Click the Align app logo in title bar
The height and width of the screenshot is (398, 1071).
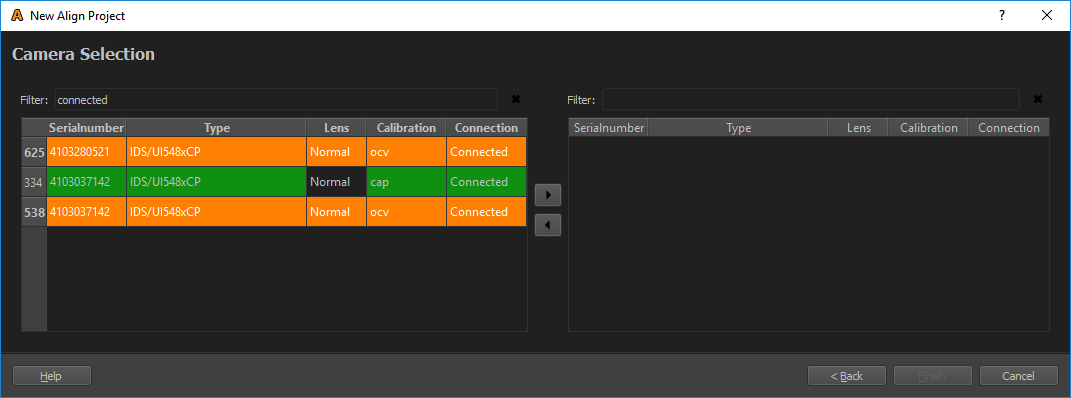(18, 15)
